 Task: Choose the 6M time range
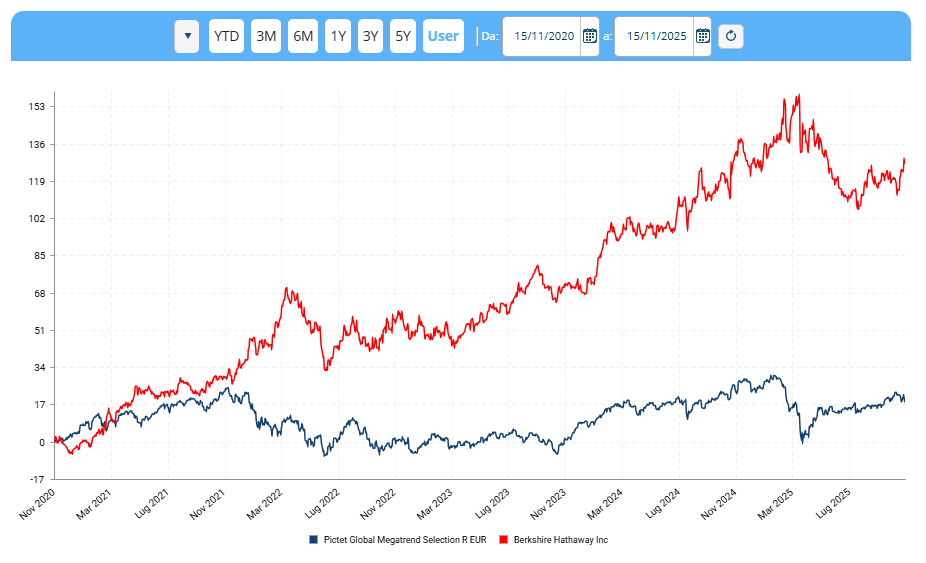pyautogui.click(x=303, y=36)
